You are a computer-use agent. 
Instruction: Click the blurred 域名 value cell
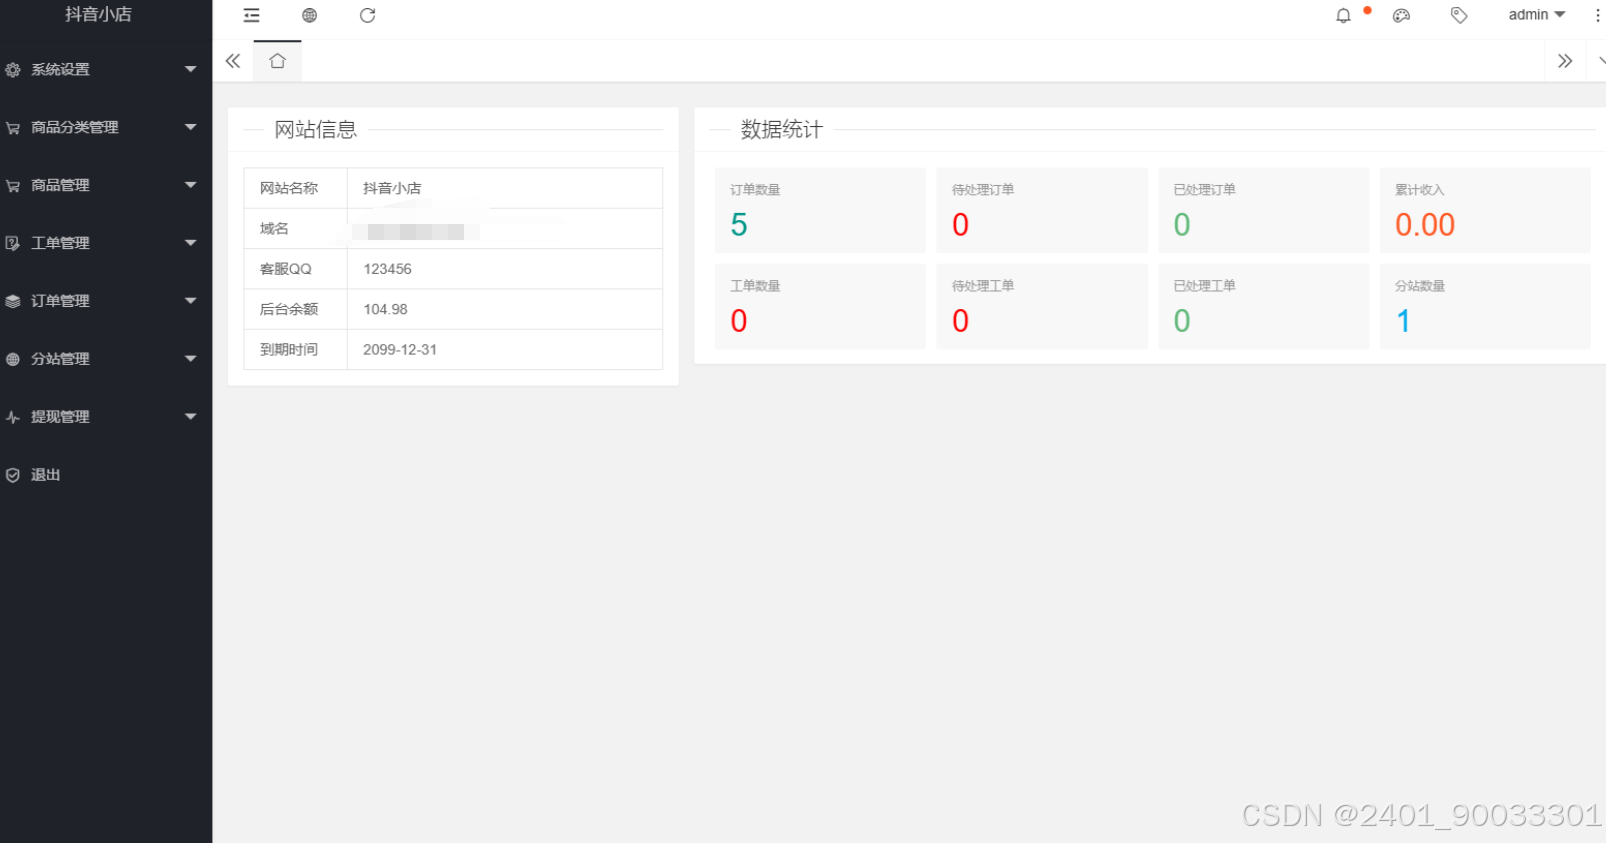[505, 229]
